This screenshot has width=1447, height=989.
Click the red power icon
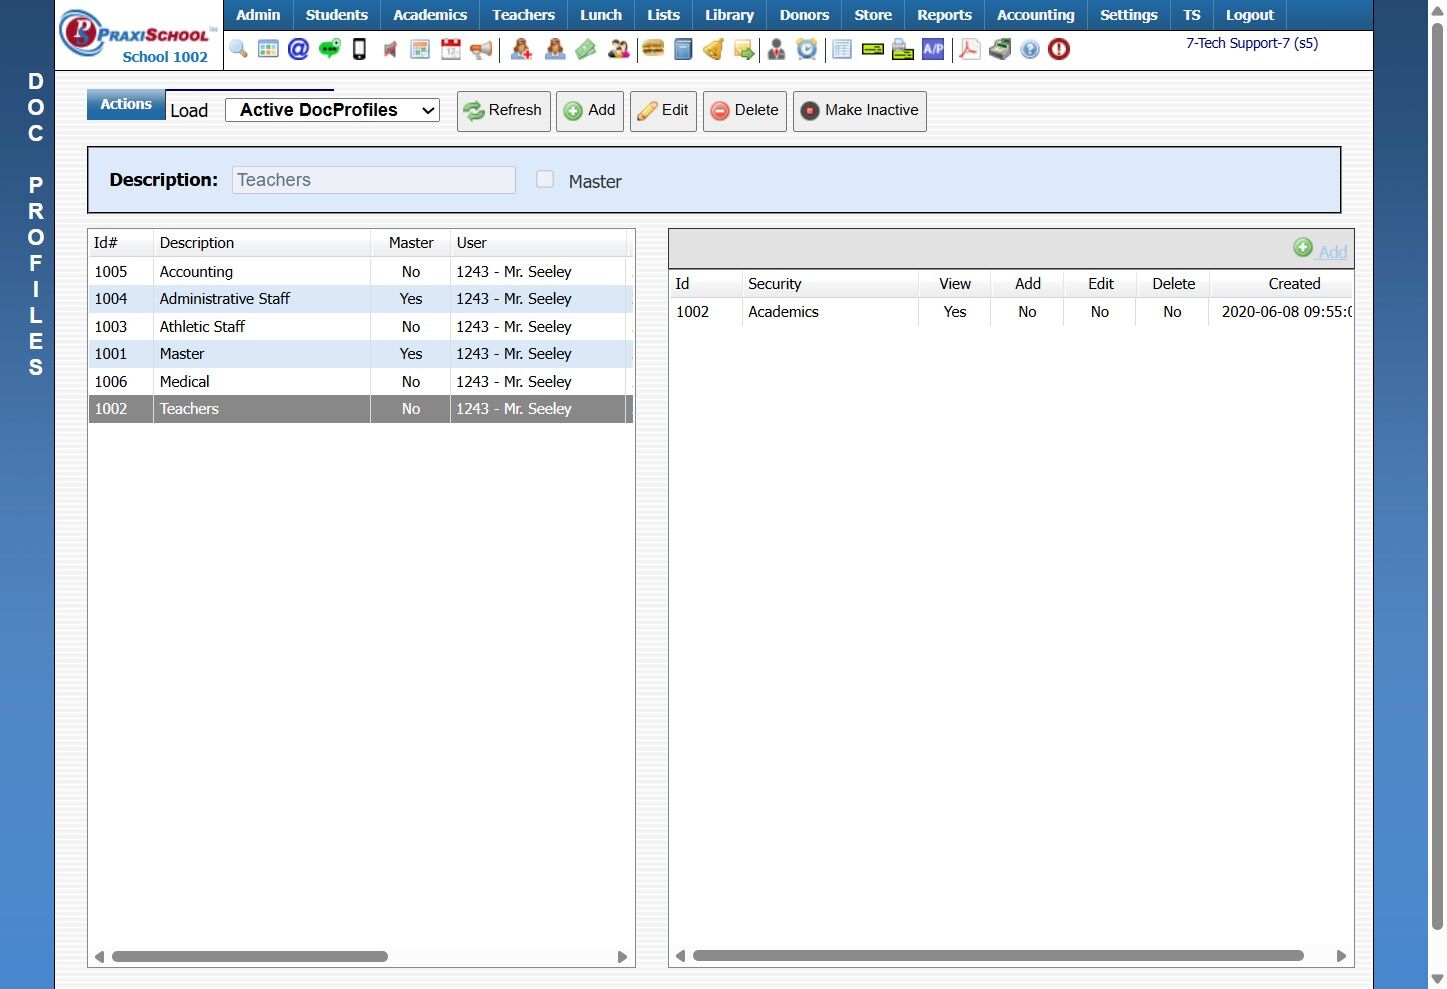click(x=1059, y=49)
